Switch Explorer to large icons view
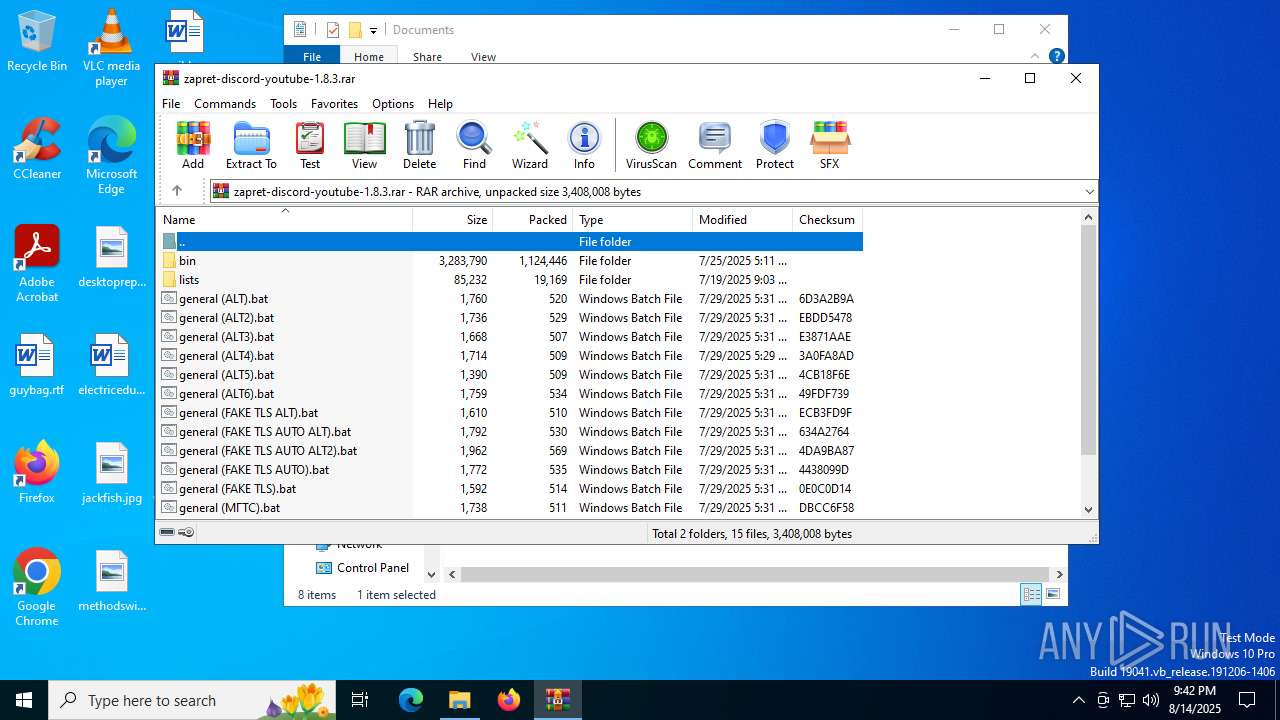 [1052, 595]
